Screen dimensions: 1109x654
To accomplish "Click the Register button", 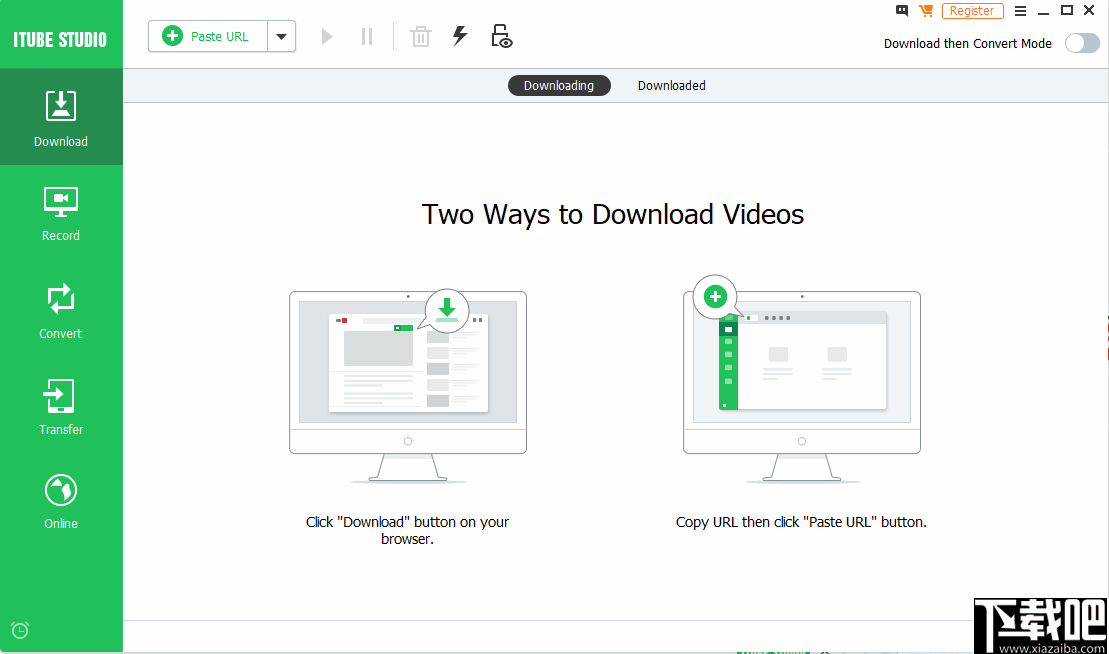I will [972, 11].
